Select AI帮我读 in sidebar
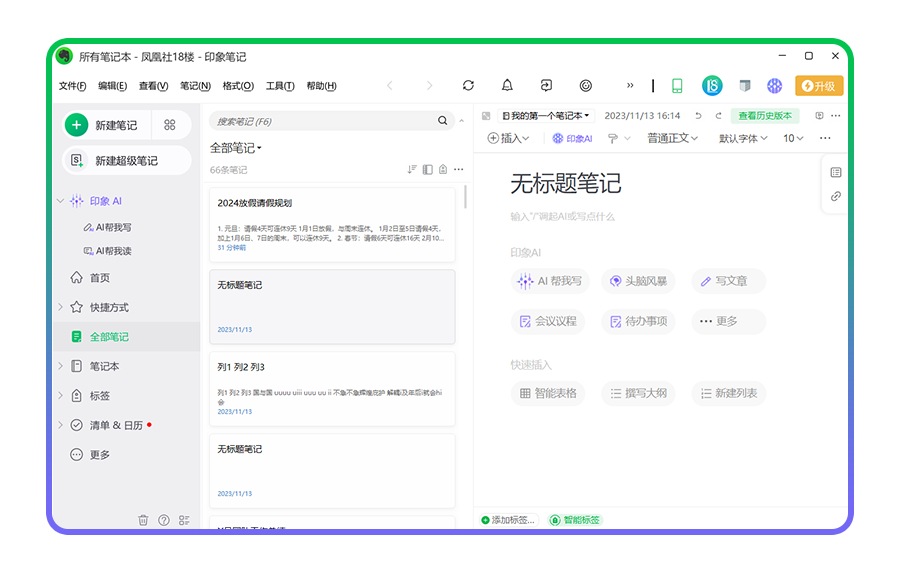The image size is (900, 572). 107,251
